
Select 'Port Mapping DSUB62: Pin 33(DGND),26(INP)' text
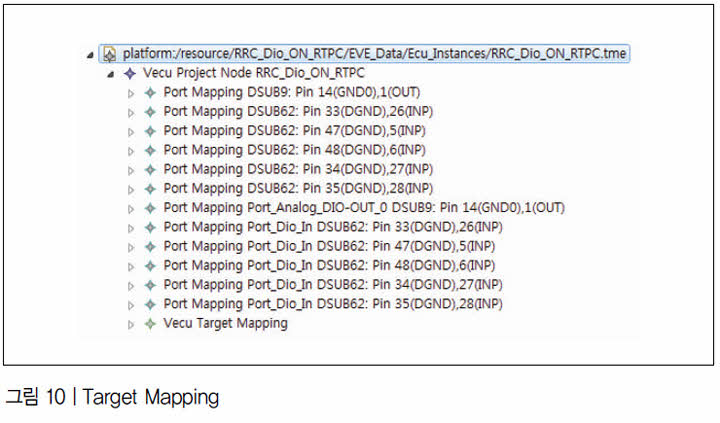coord(298,112)
